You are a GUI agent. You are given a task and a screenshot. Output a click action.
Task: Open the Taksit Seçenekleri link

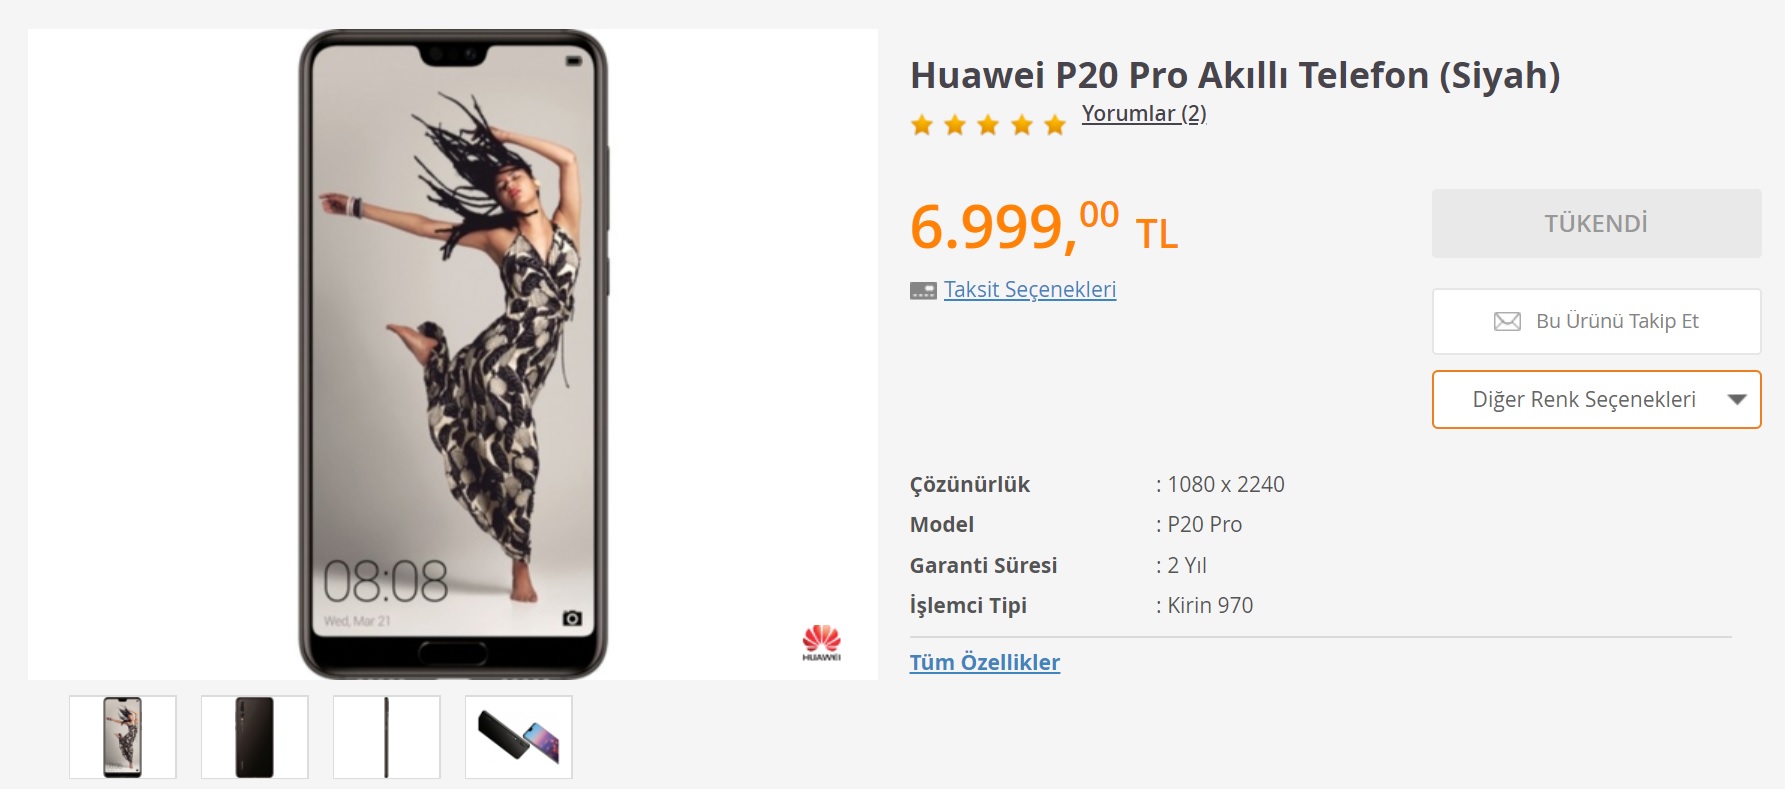(x=1030, y=290)
